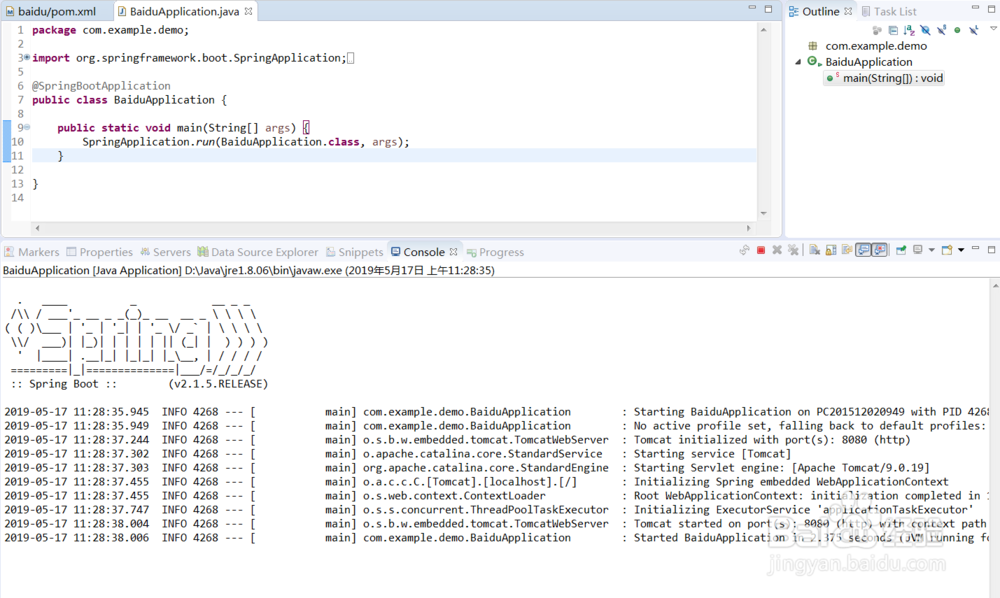The image size is (1000, 598).
Task: Toggle show console when standard error changes
Action: pos(879,250)
